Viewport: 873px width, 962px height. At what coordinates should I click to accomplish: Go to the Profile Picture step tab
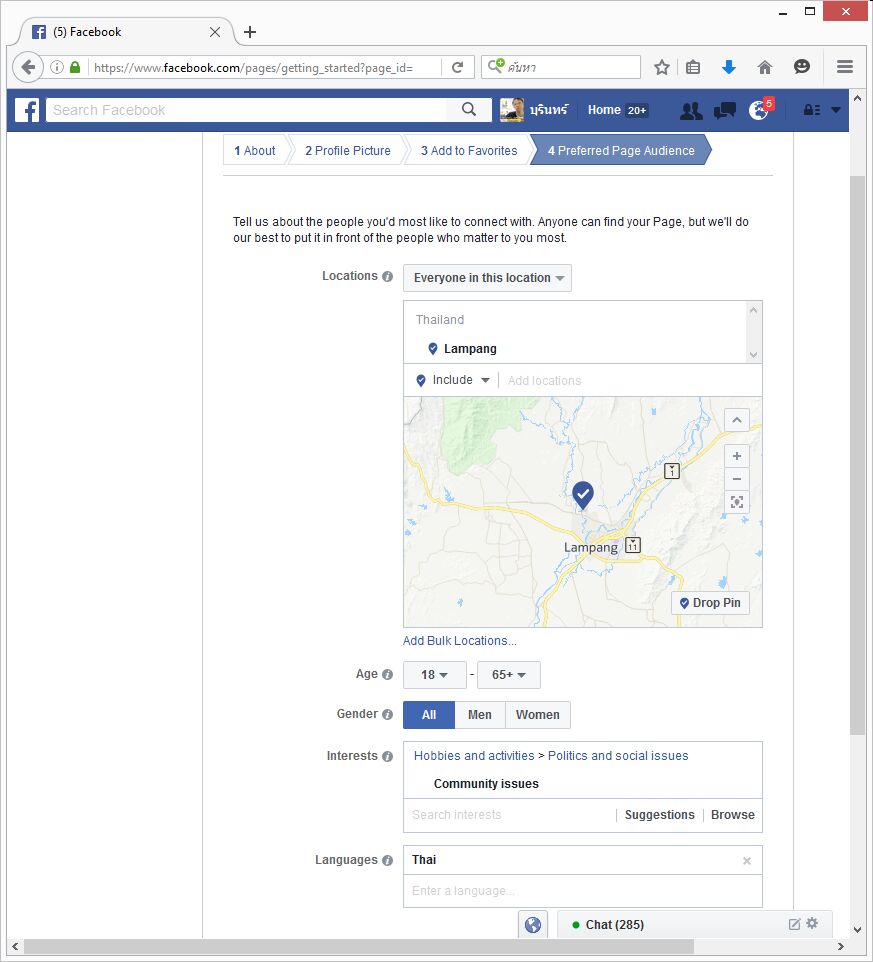coord(347,151)
